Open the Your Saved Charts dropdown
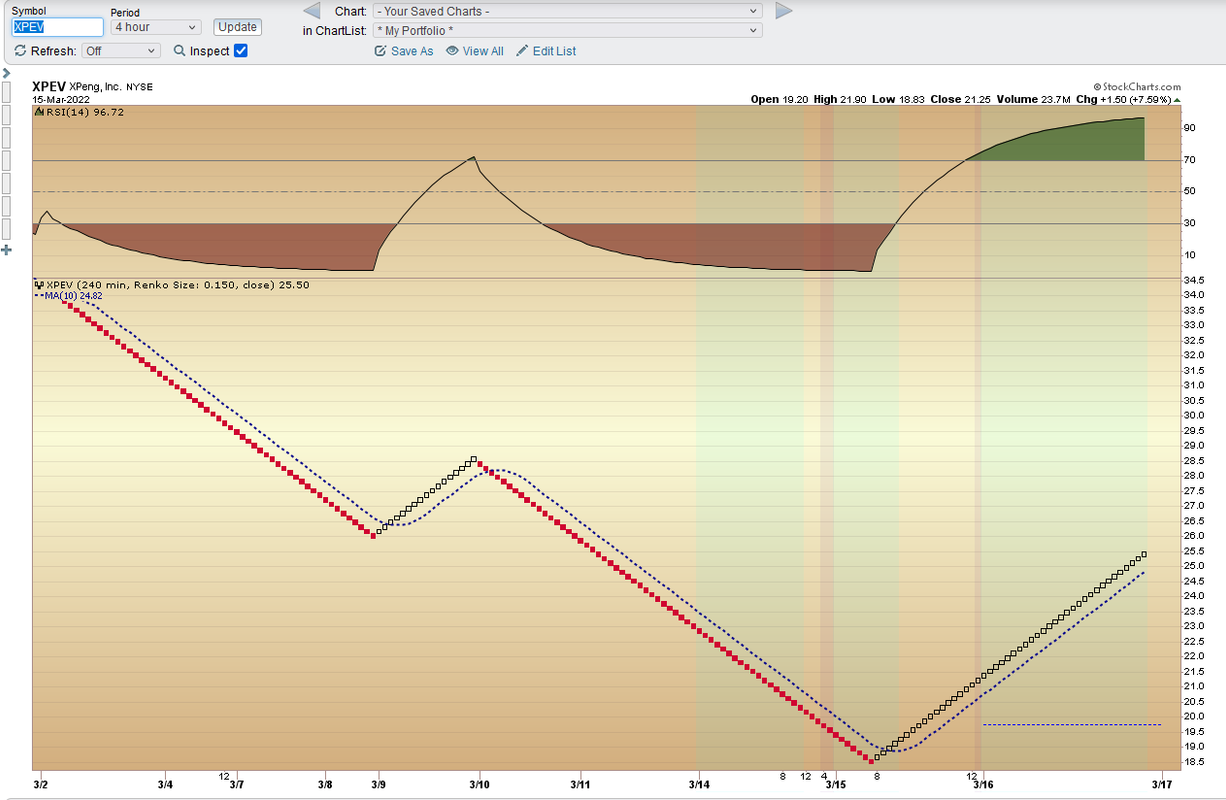1226x800 pixels. [x=567, y=11]
